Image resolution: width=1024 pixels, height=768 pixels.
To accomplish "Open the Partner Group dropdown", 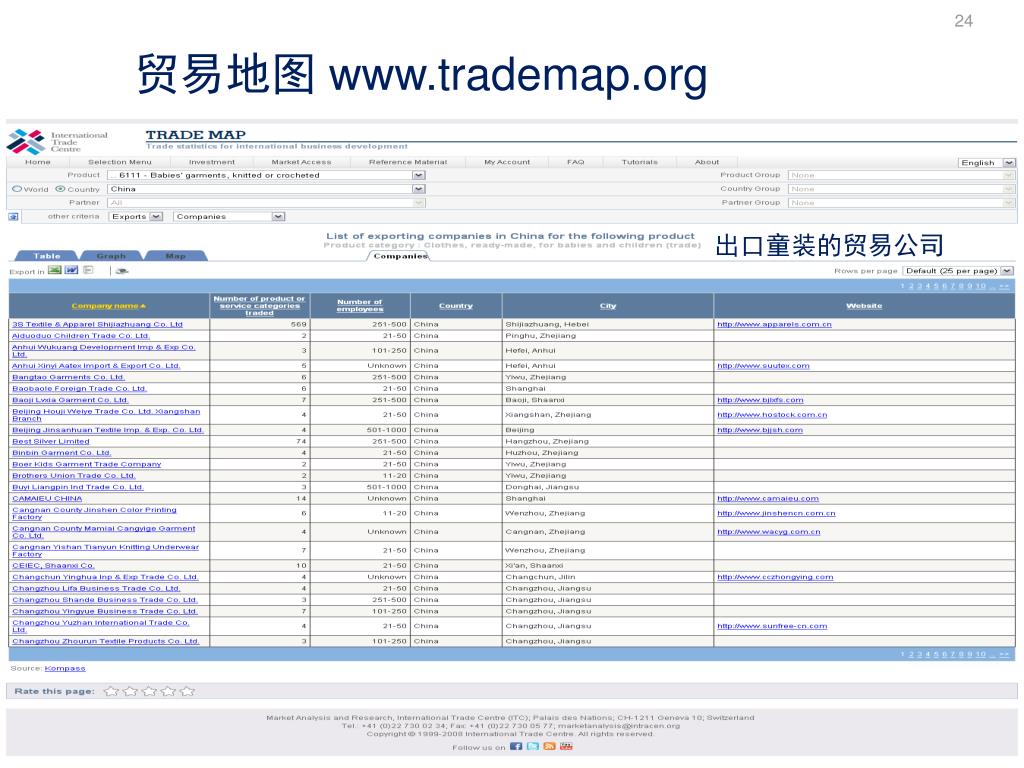I will coord(901,202).
